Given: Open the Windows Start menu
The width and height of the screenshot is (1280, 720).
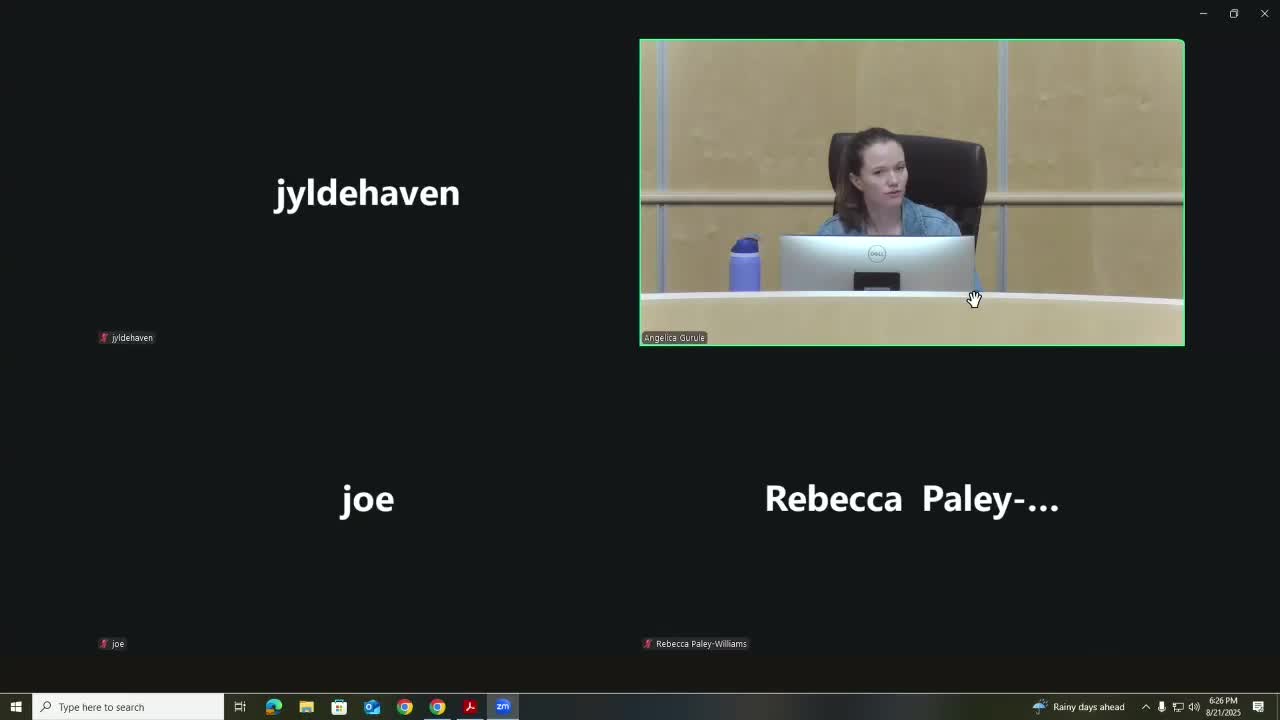Looking at the screenshot, I should 16,707.
